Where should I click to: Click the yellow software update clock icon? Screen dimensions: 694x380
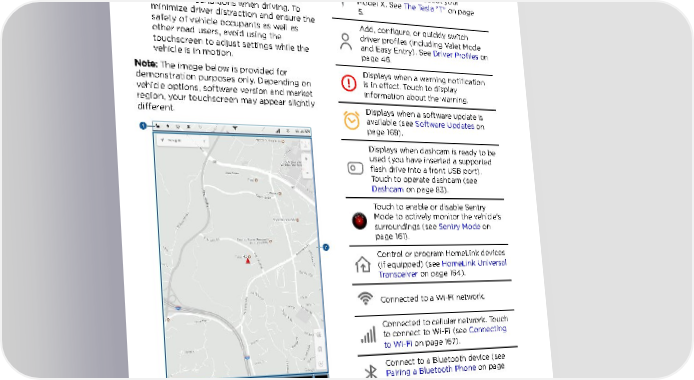coord(352,120)
